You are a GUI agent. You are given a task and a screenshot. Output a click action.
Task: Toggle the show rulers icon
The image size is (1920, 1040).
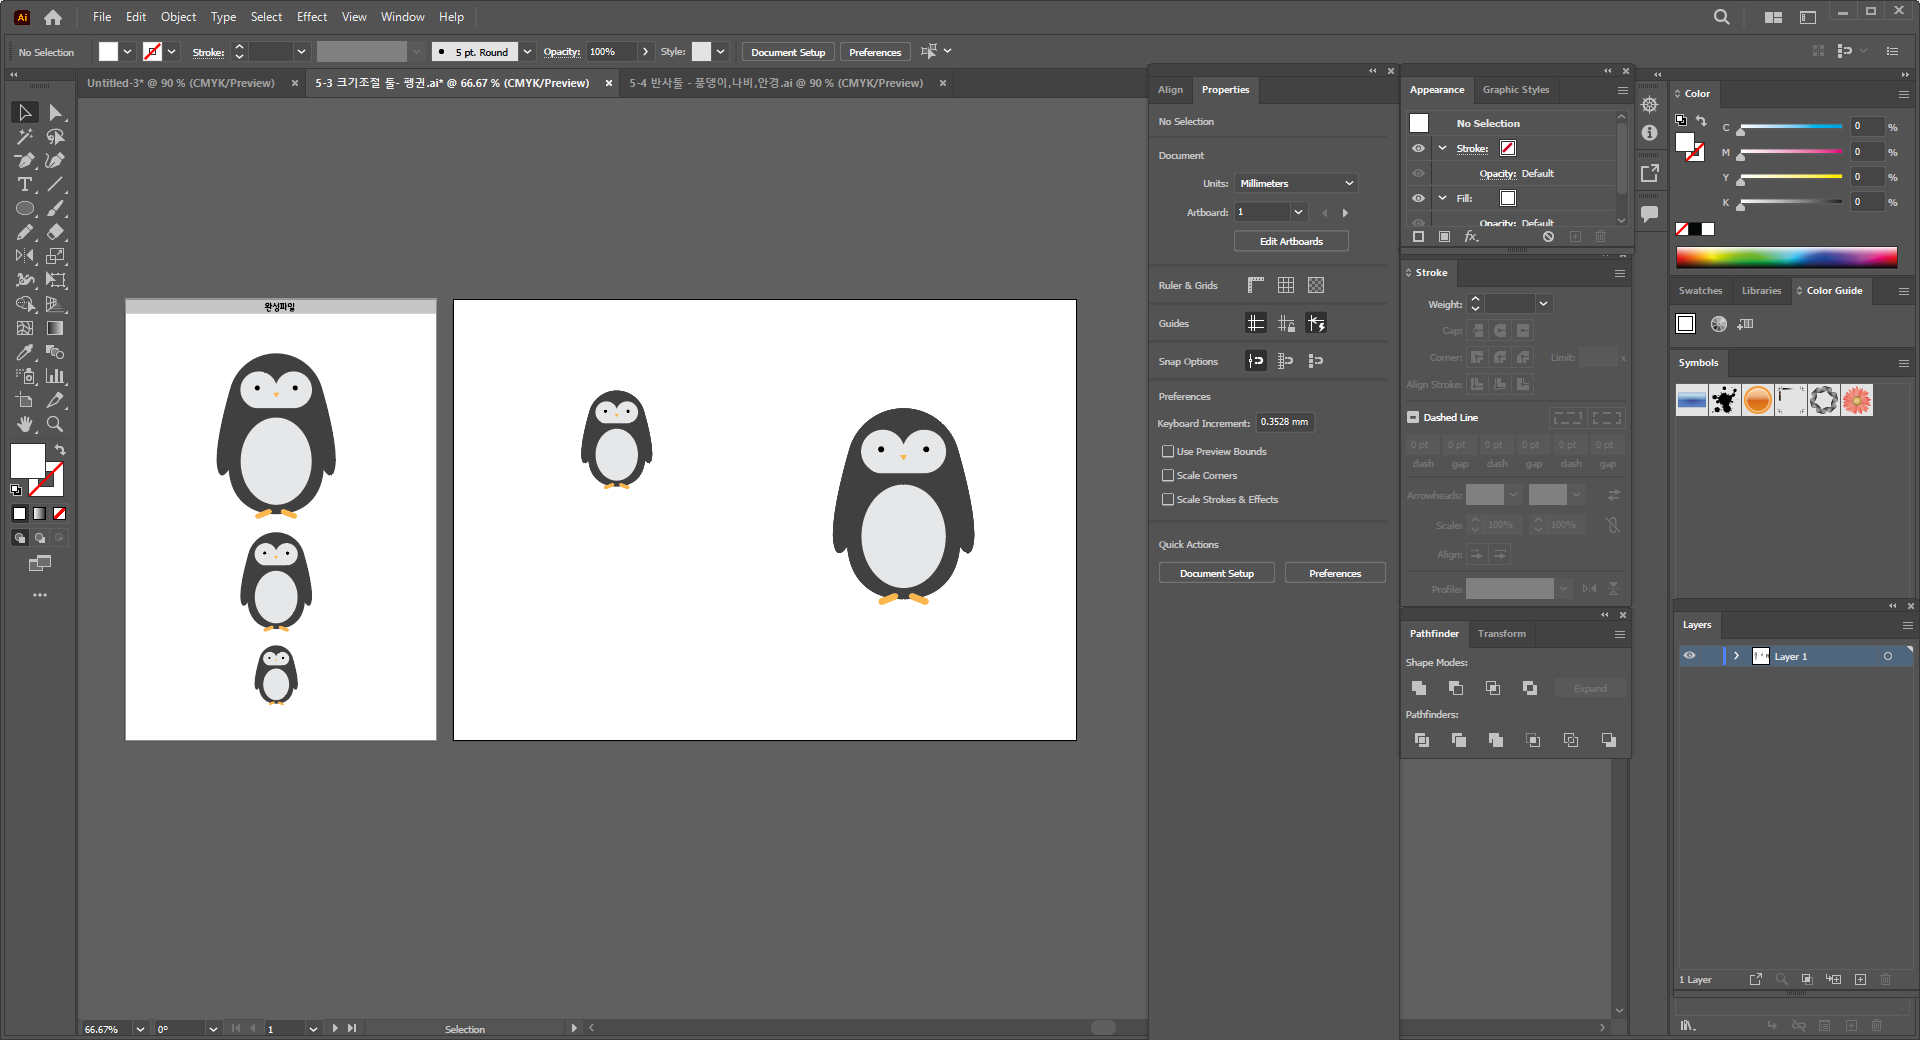point(1256,285)
